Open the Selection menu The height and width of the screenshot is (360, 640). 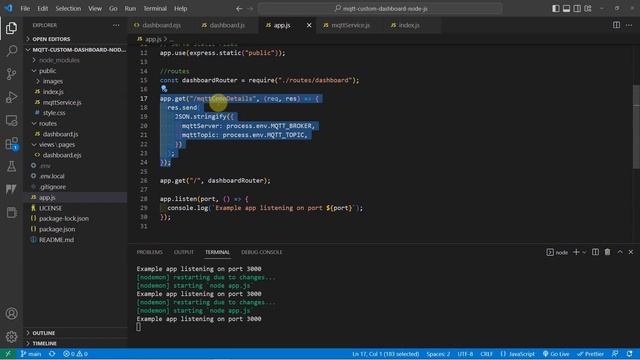coord(68,8)
